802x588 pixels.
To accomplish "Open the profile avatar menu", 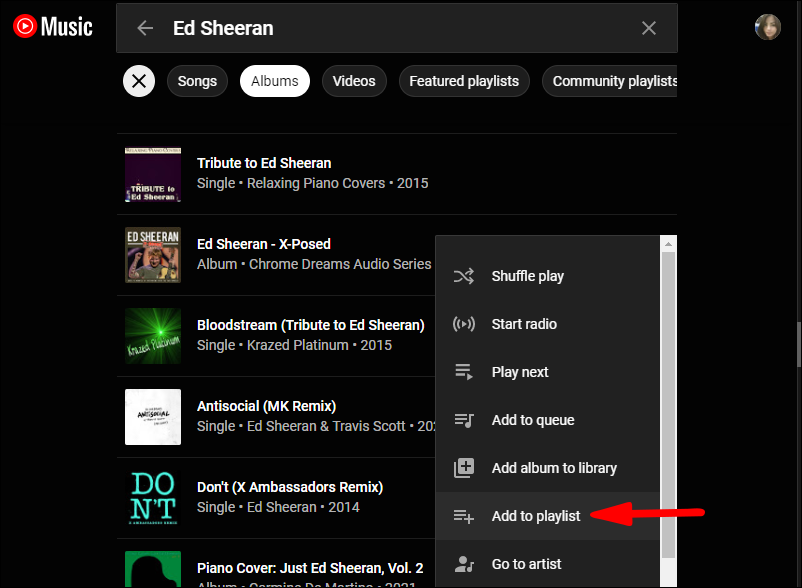I will [767, 27].
